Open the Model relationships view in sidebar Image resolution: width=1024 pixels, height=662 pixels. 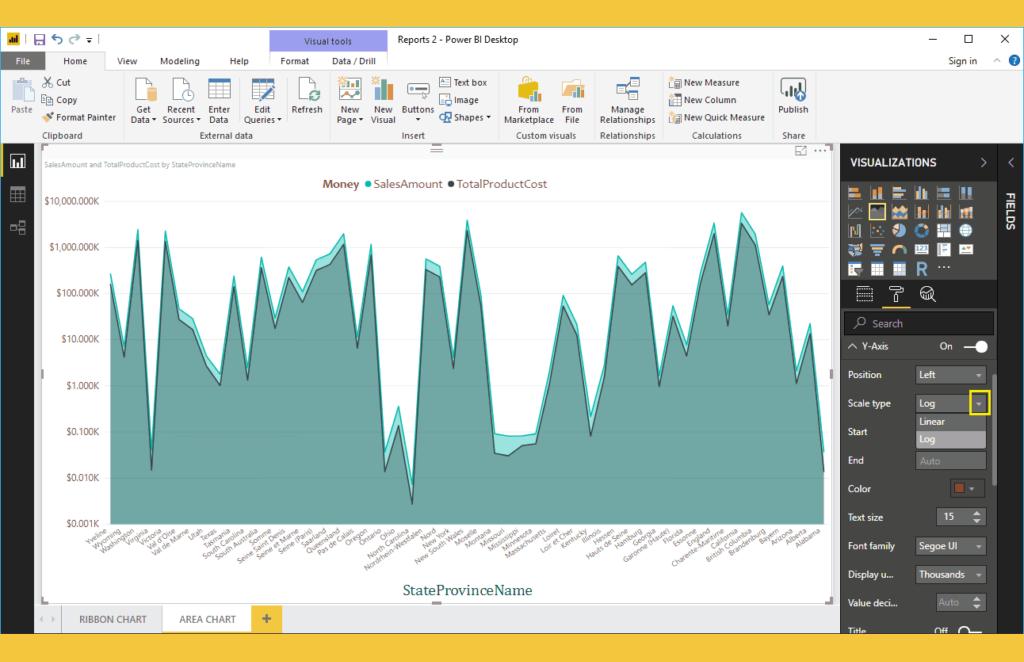(x=18, y=228)
